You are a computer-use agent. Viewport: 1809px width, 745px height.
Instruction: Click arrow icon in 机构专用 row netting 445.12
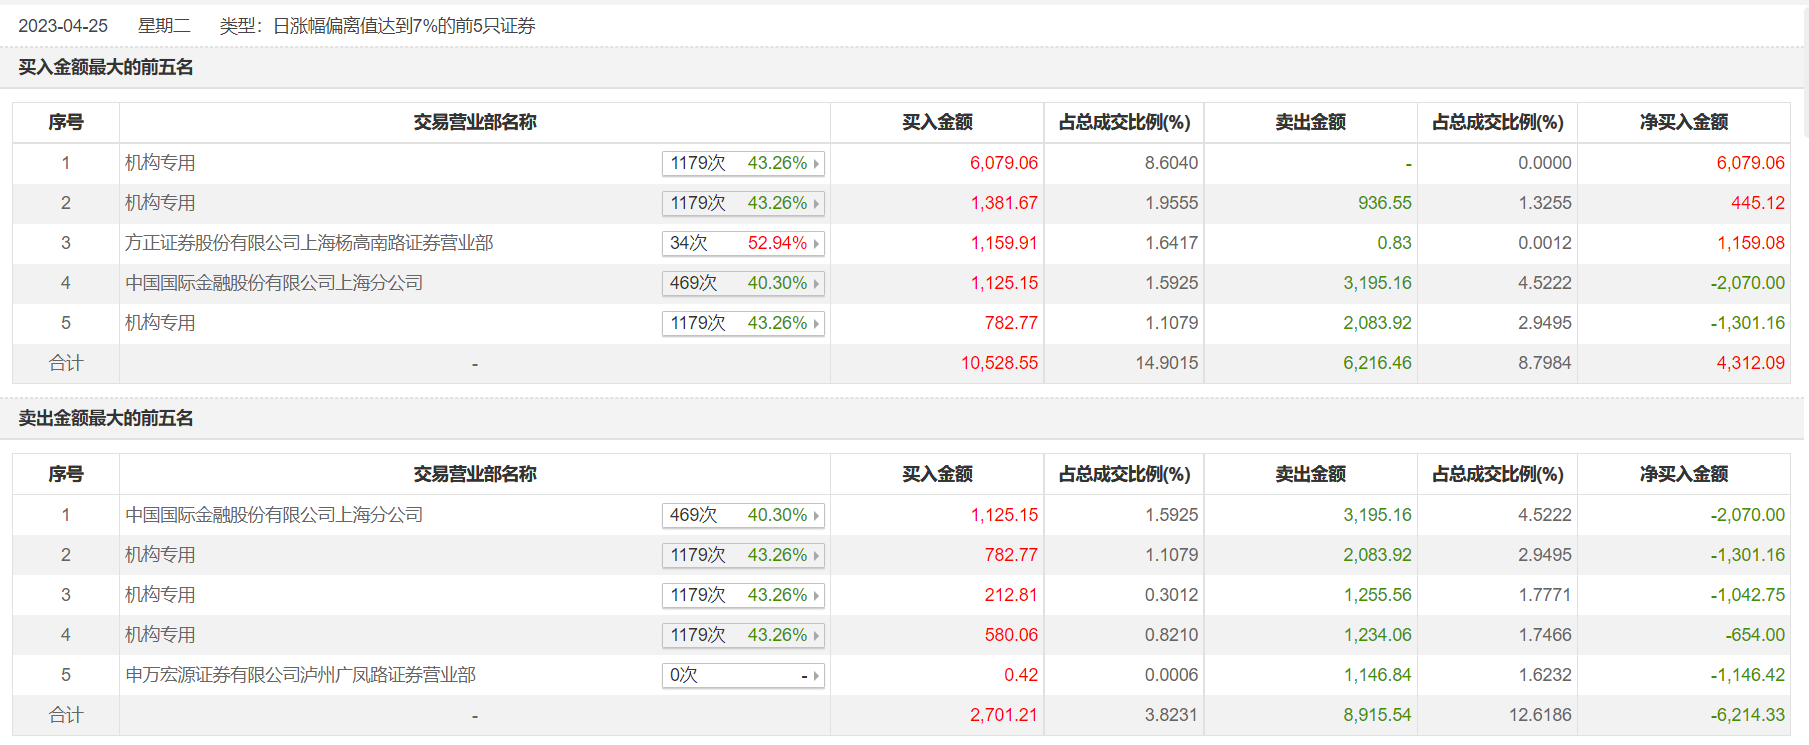[816, 204]
